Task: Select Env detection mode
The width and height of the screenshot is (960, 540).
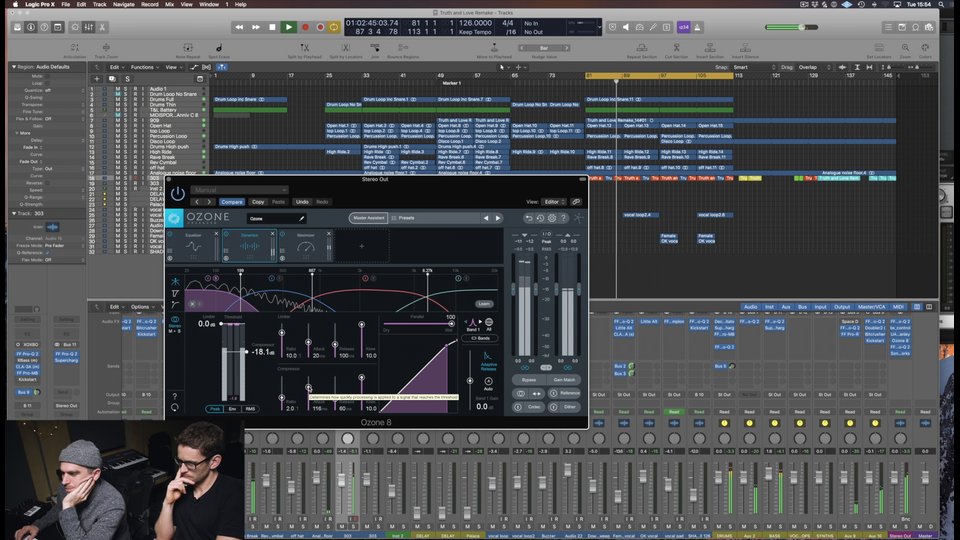Action: 232,408
